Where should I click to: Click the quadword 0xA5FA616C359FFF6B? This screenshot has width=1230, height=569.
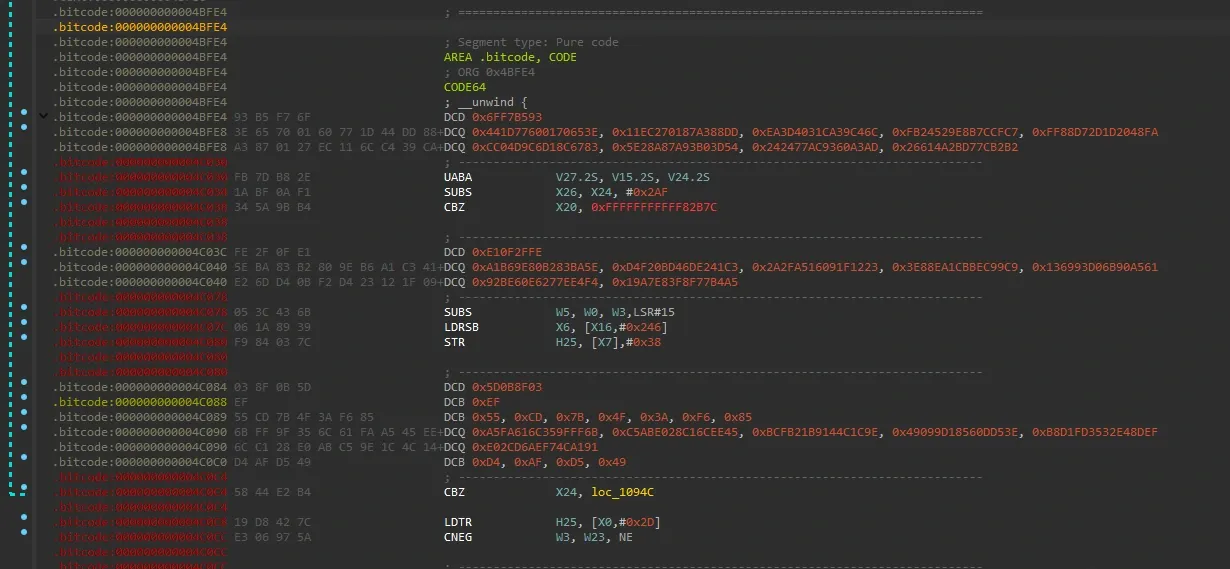(x=535, y=432)
